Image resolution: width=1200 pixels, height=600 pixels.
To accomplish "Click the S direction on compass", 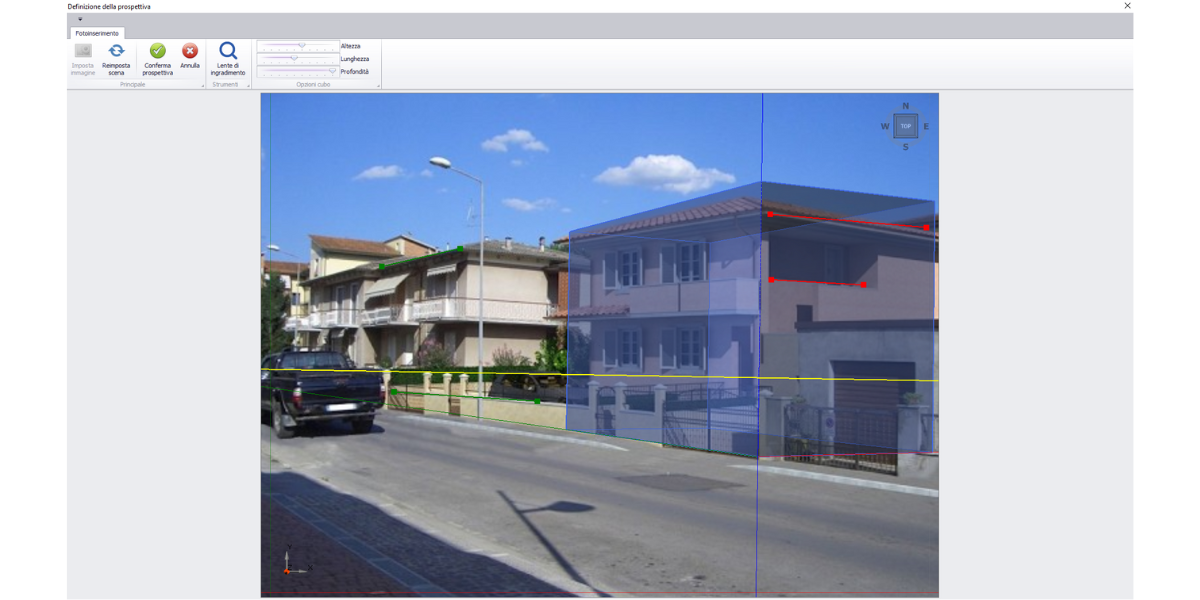I will pyautogui.click(x=906, y=147).
